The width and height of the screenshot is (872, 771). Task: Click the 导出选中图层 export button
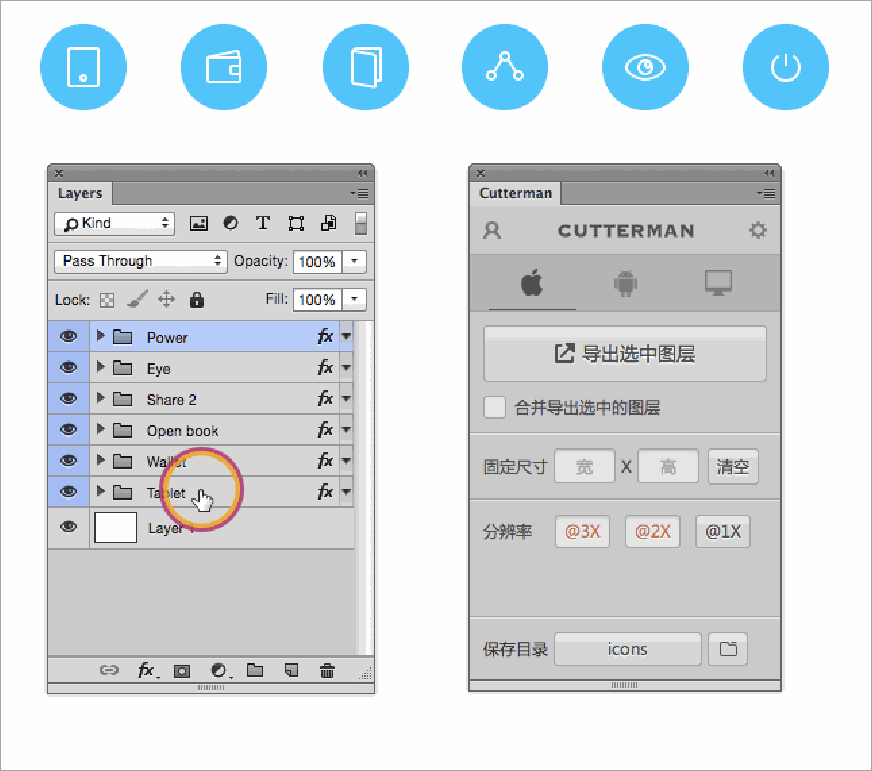625,354
